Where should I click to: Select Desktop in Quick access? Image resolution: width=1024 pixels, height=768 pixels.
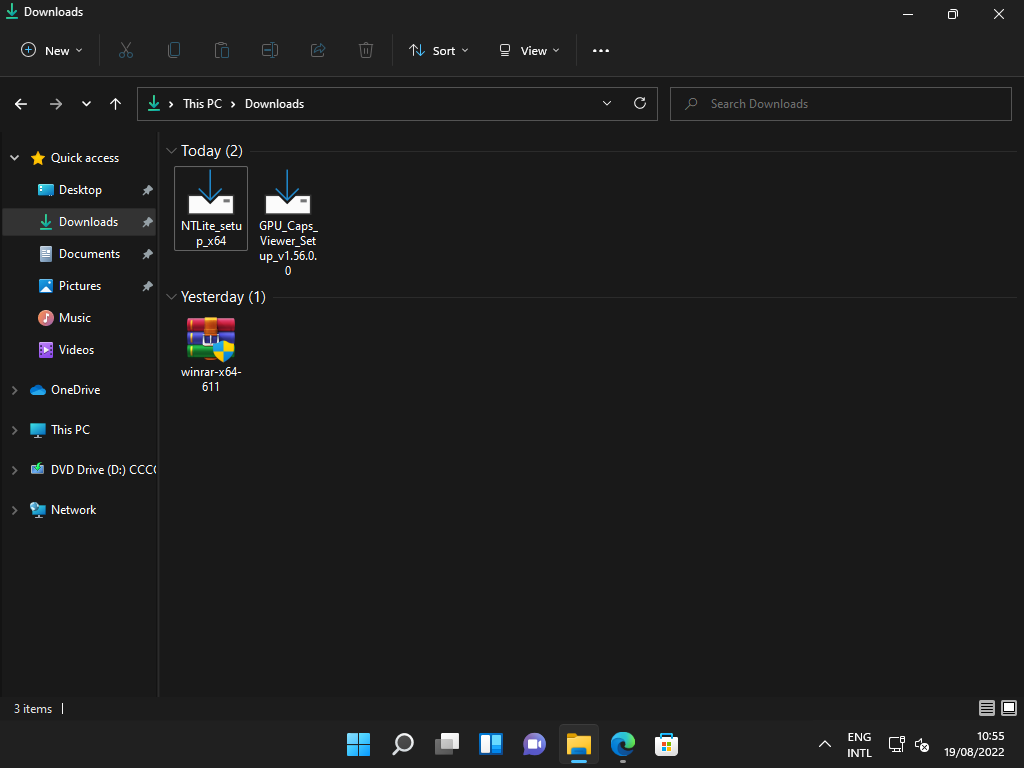coord(80,190)
